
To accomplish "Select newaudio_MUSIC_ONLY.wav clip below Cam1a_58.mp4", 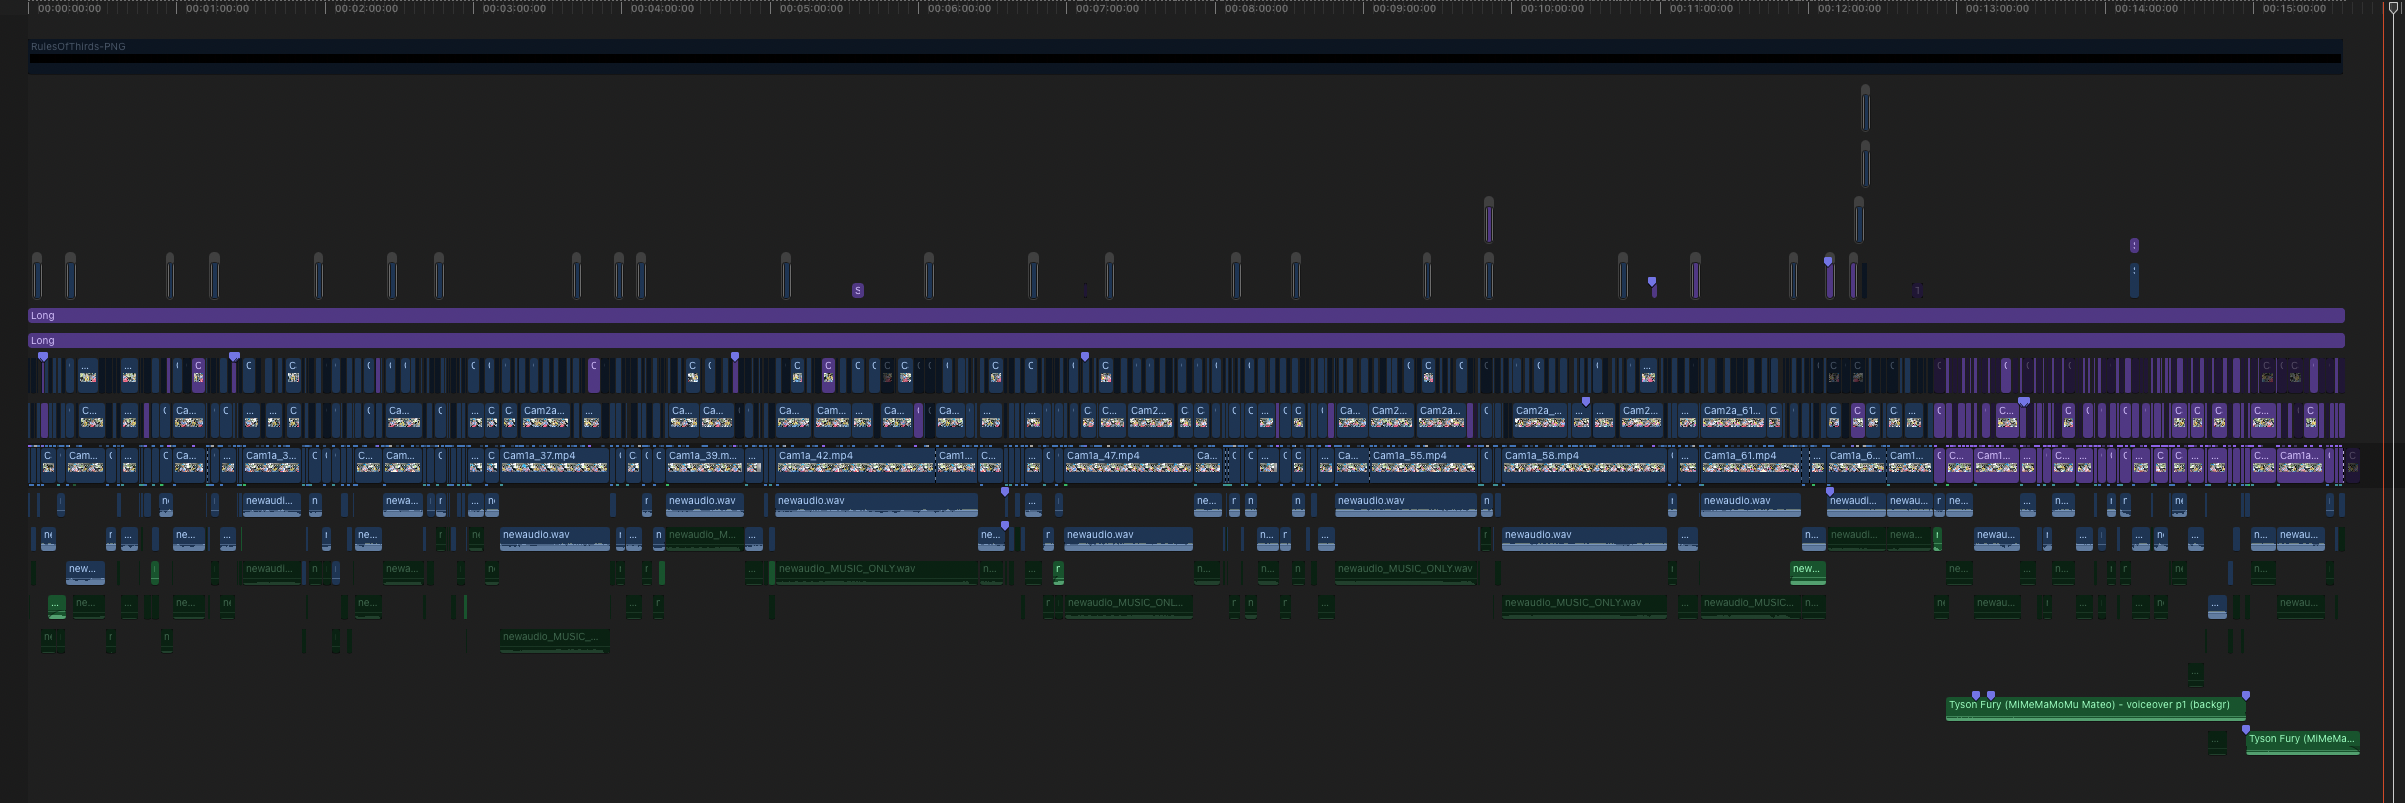I will coord(1584,607).
